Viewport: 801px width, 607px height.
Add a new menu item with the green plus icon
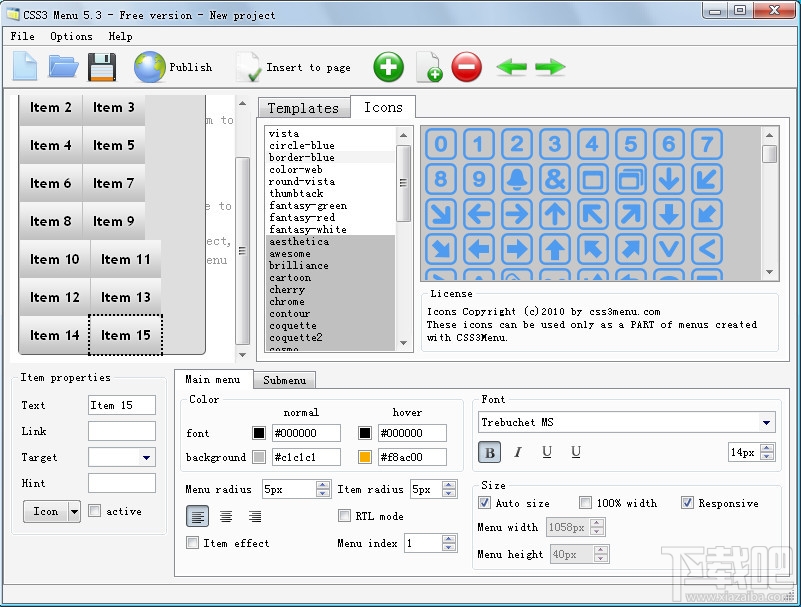pos(388,68)
